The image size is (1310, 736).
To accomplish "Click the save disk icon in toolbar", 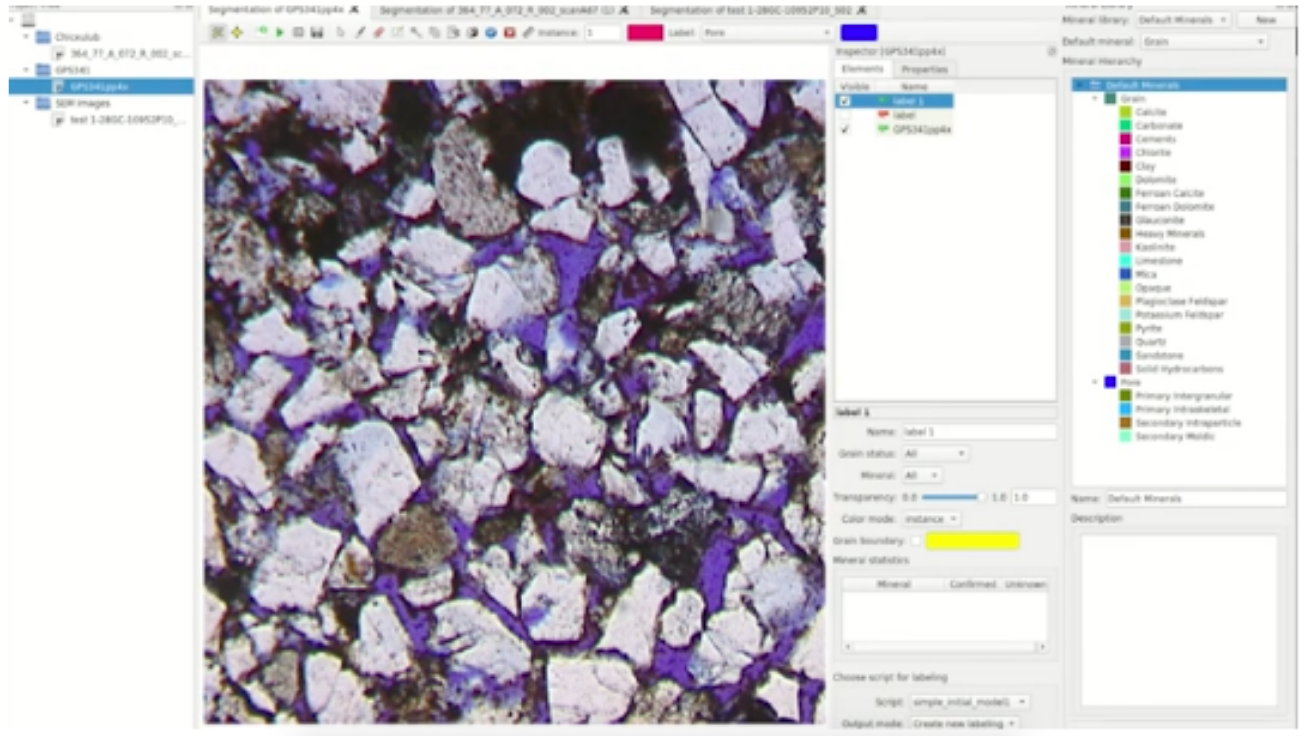I will tap(316, 33).
